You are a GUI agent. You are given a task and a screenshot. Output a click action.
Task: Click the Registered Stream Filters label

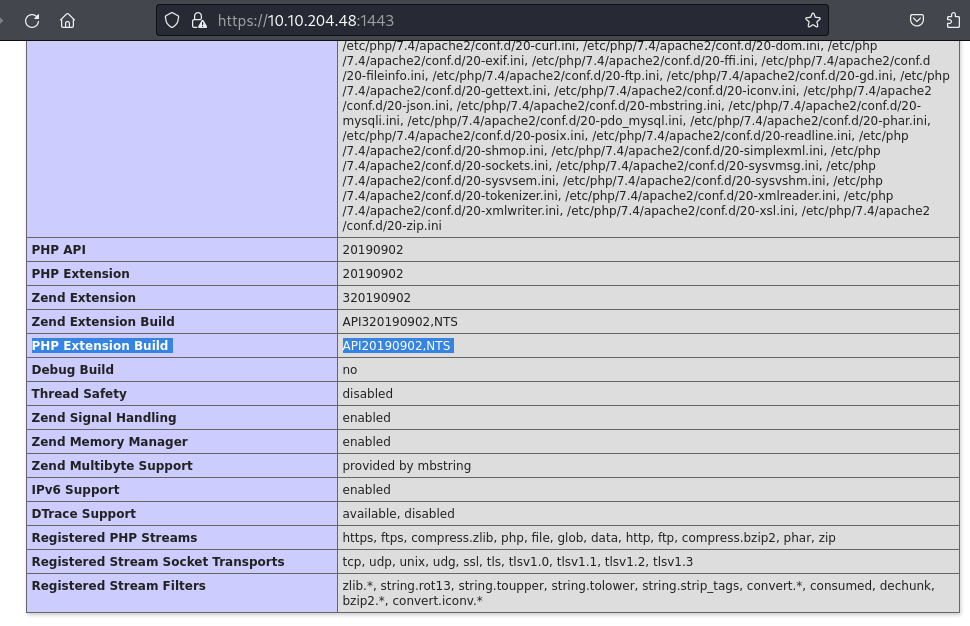pyautogui.click(x=118, y=586)
